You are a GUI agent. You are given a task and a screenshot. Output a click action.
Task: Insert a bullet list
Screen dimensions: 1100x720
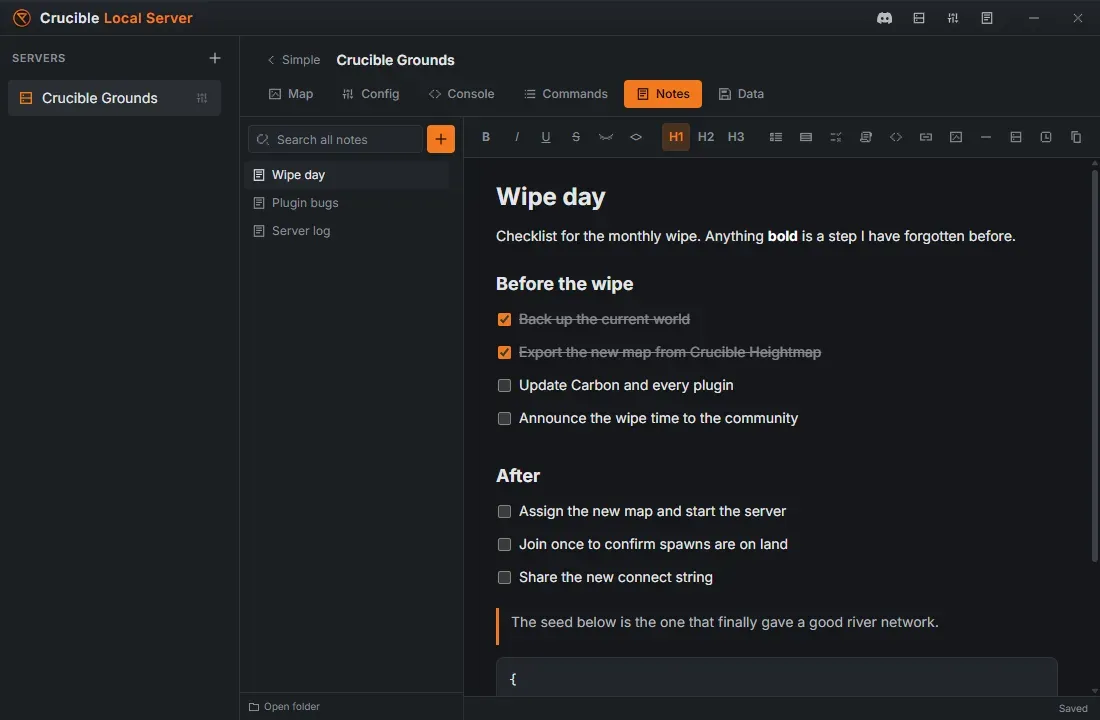tap(775, 137)
